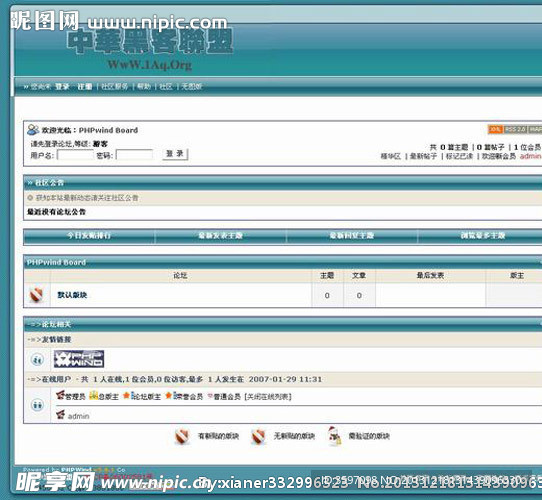Image resolution: width=542 pixels, height=500 pixels.
Task: Click the orange XML feed badge
Action: coord(495,129)
